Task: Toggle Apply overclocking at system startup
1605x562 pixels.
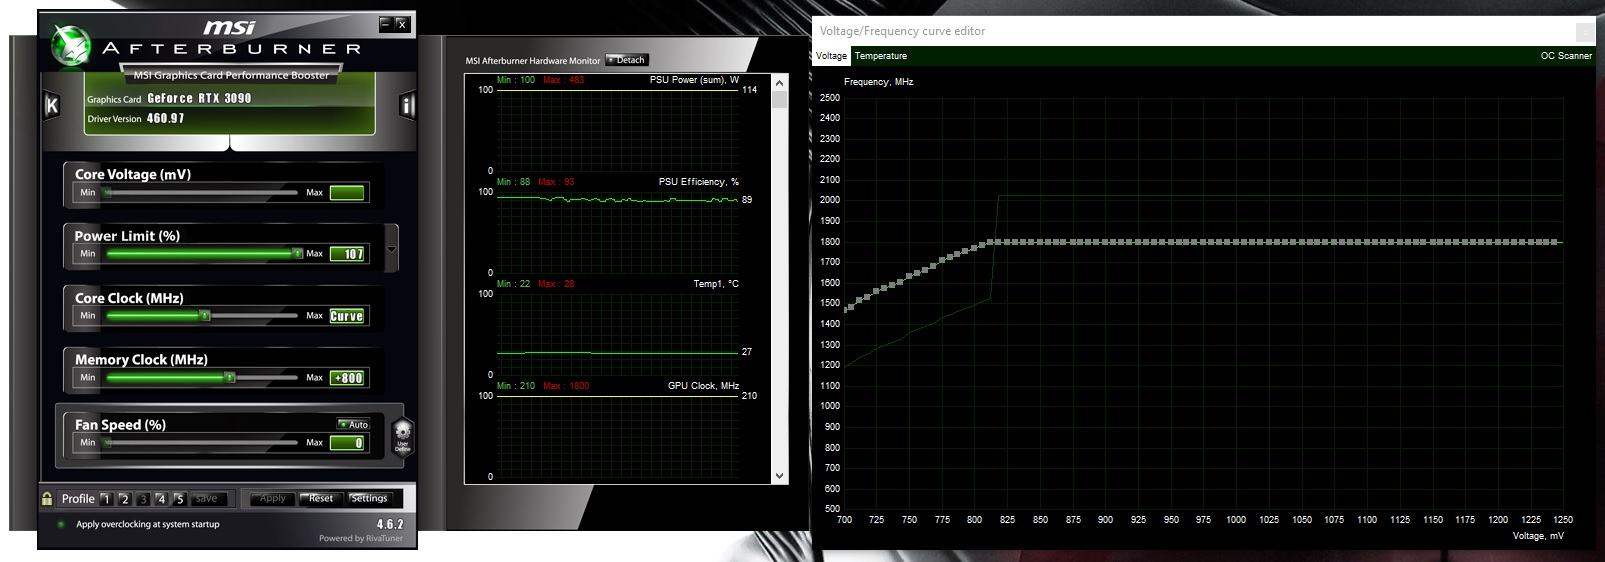Action: 61,524
